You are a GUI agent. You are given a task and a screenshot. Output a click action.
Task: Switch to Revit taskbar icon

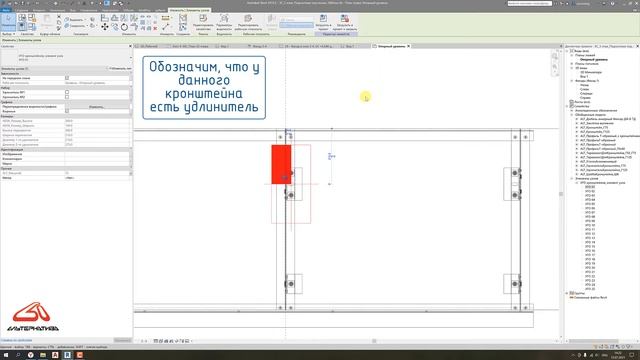(67, 355)
